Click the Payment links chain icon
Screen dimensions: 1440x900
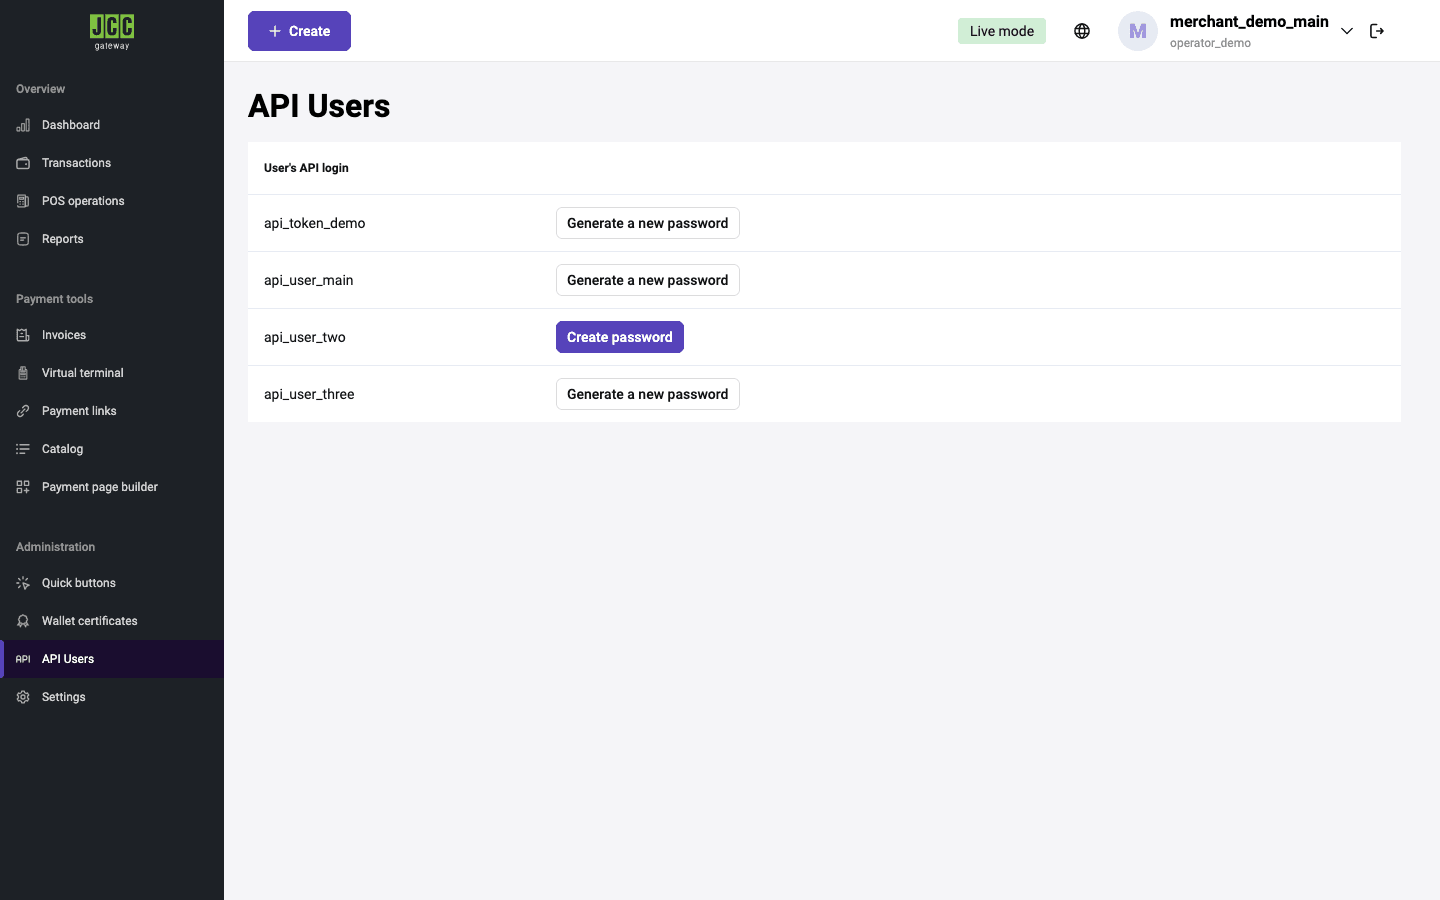[x=23, y=411]
